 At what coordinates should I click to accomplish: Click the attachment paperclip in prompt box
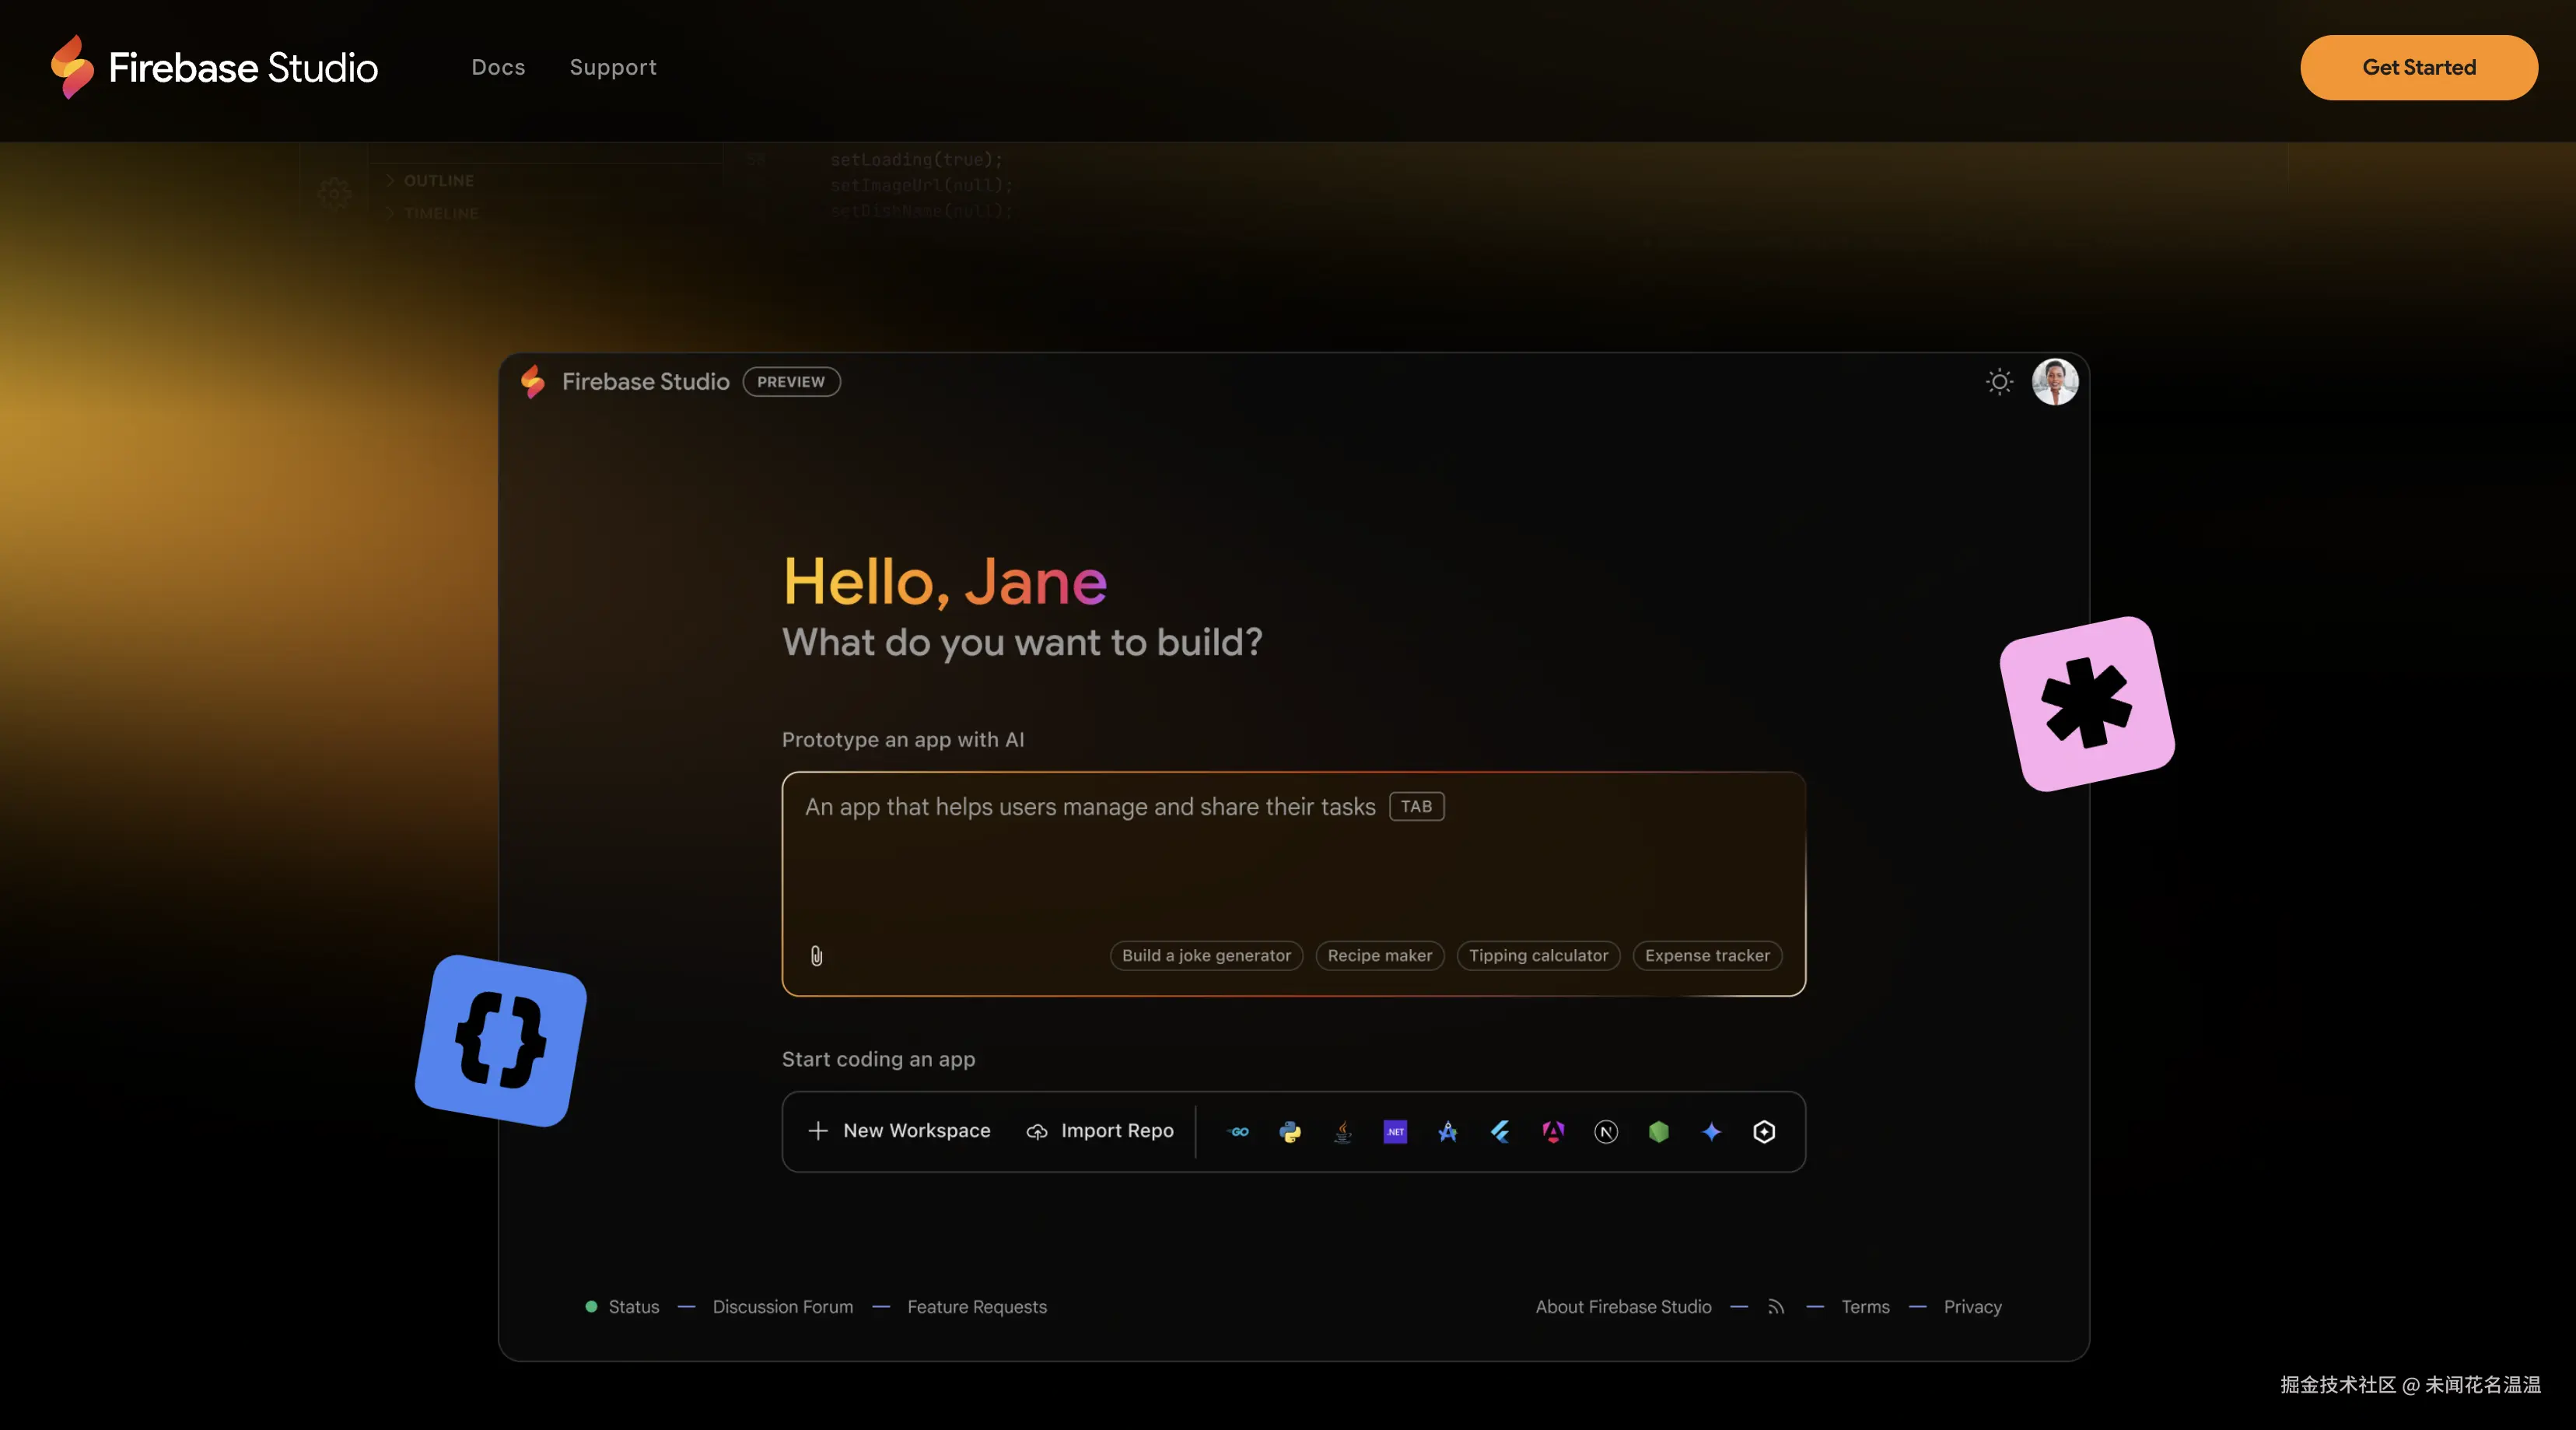coord(817,955)
